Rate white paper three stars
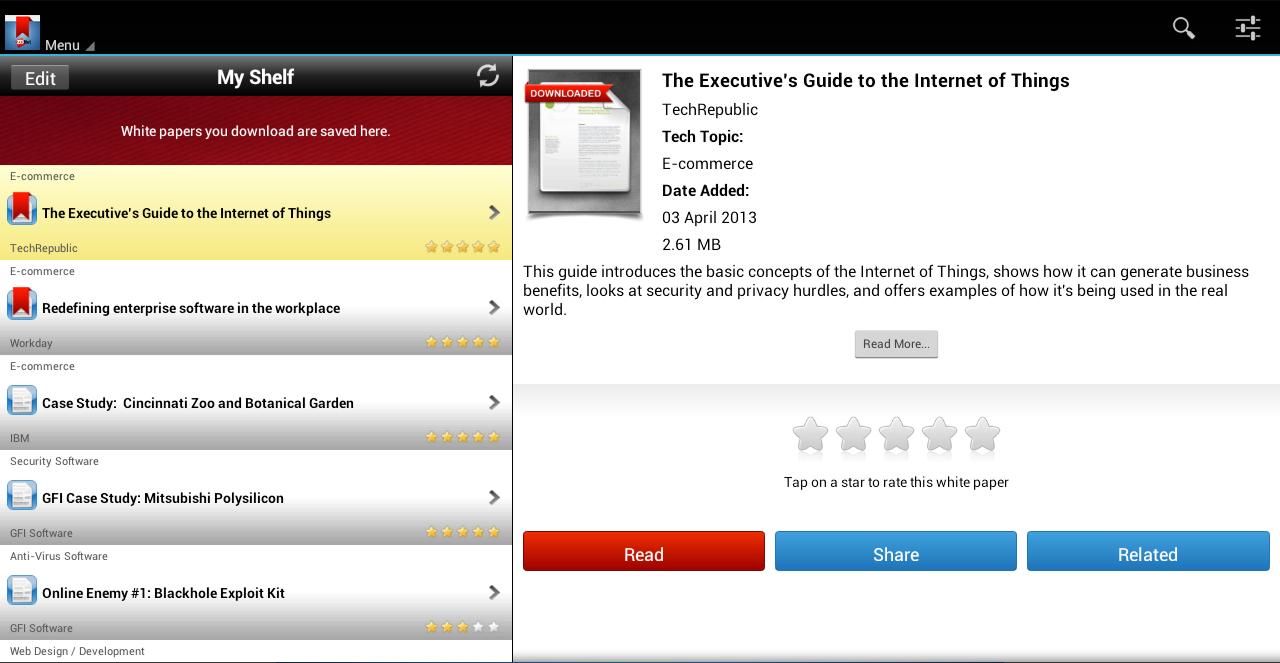 896,436
